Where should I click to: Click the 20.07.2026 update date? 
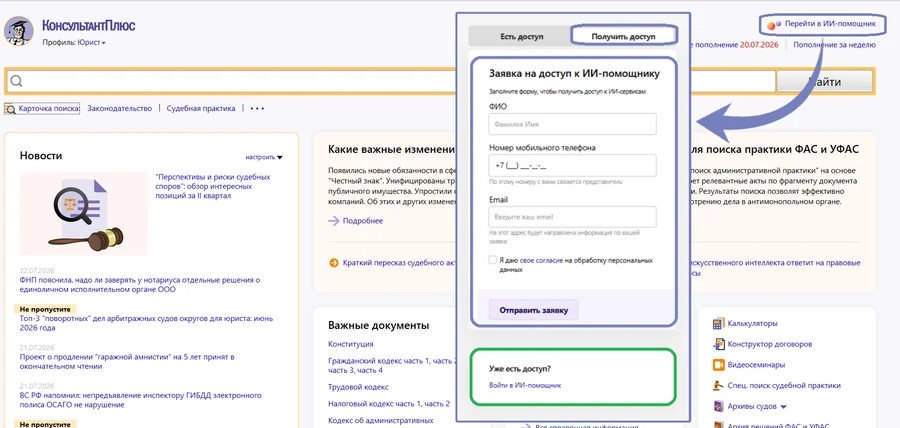759,45
